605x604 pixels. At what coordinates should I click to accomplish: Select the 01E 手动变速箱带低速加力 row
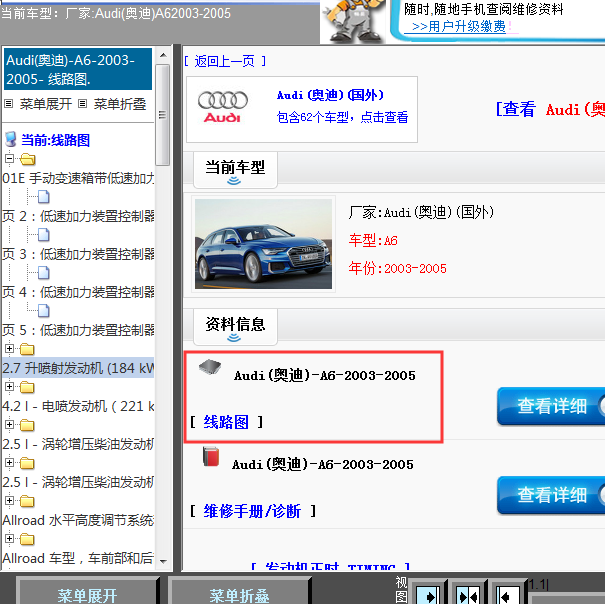pos(78,178)
